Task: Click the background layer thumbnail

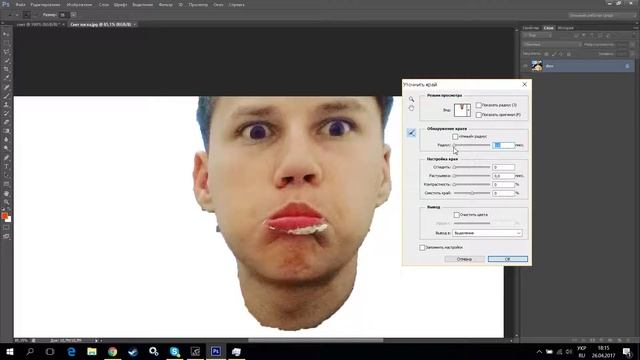Action: (537, 66)
